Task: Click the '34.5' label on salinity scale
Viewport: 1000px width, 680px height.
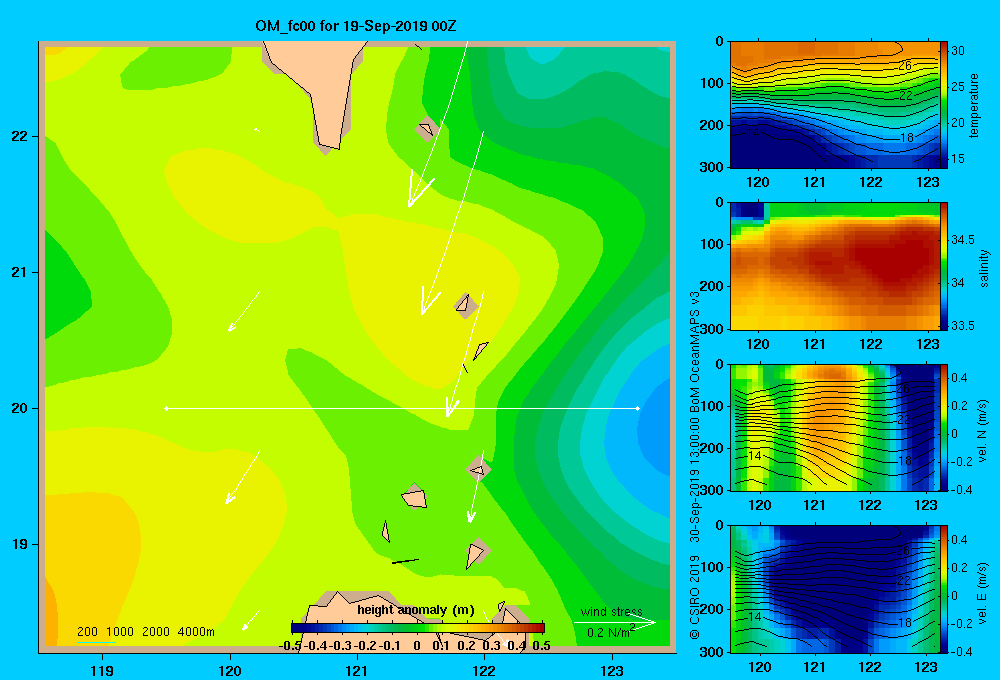Action: [963, 240]
